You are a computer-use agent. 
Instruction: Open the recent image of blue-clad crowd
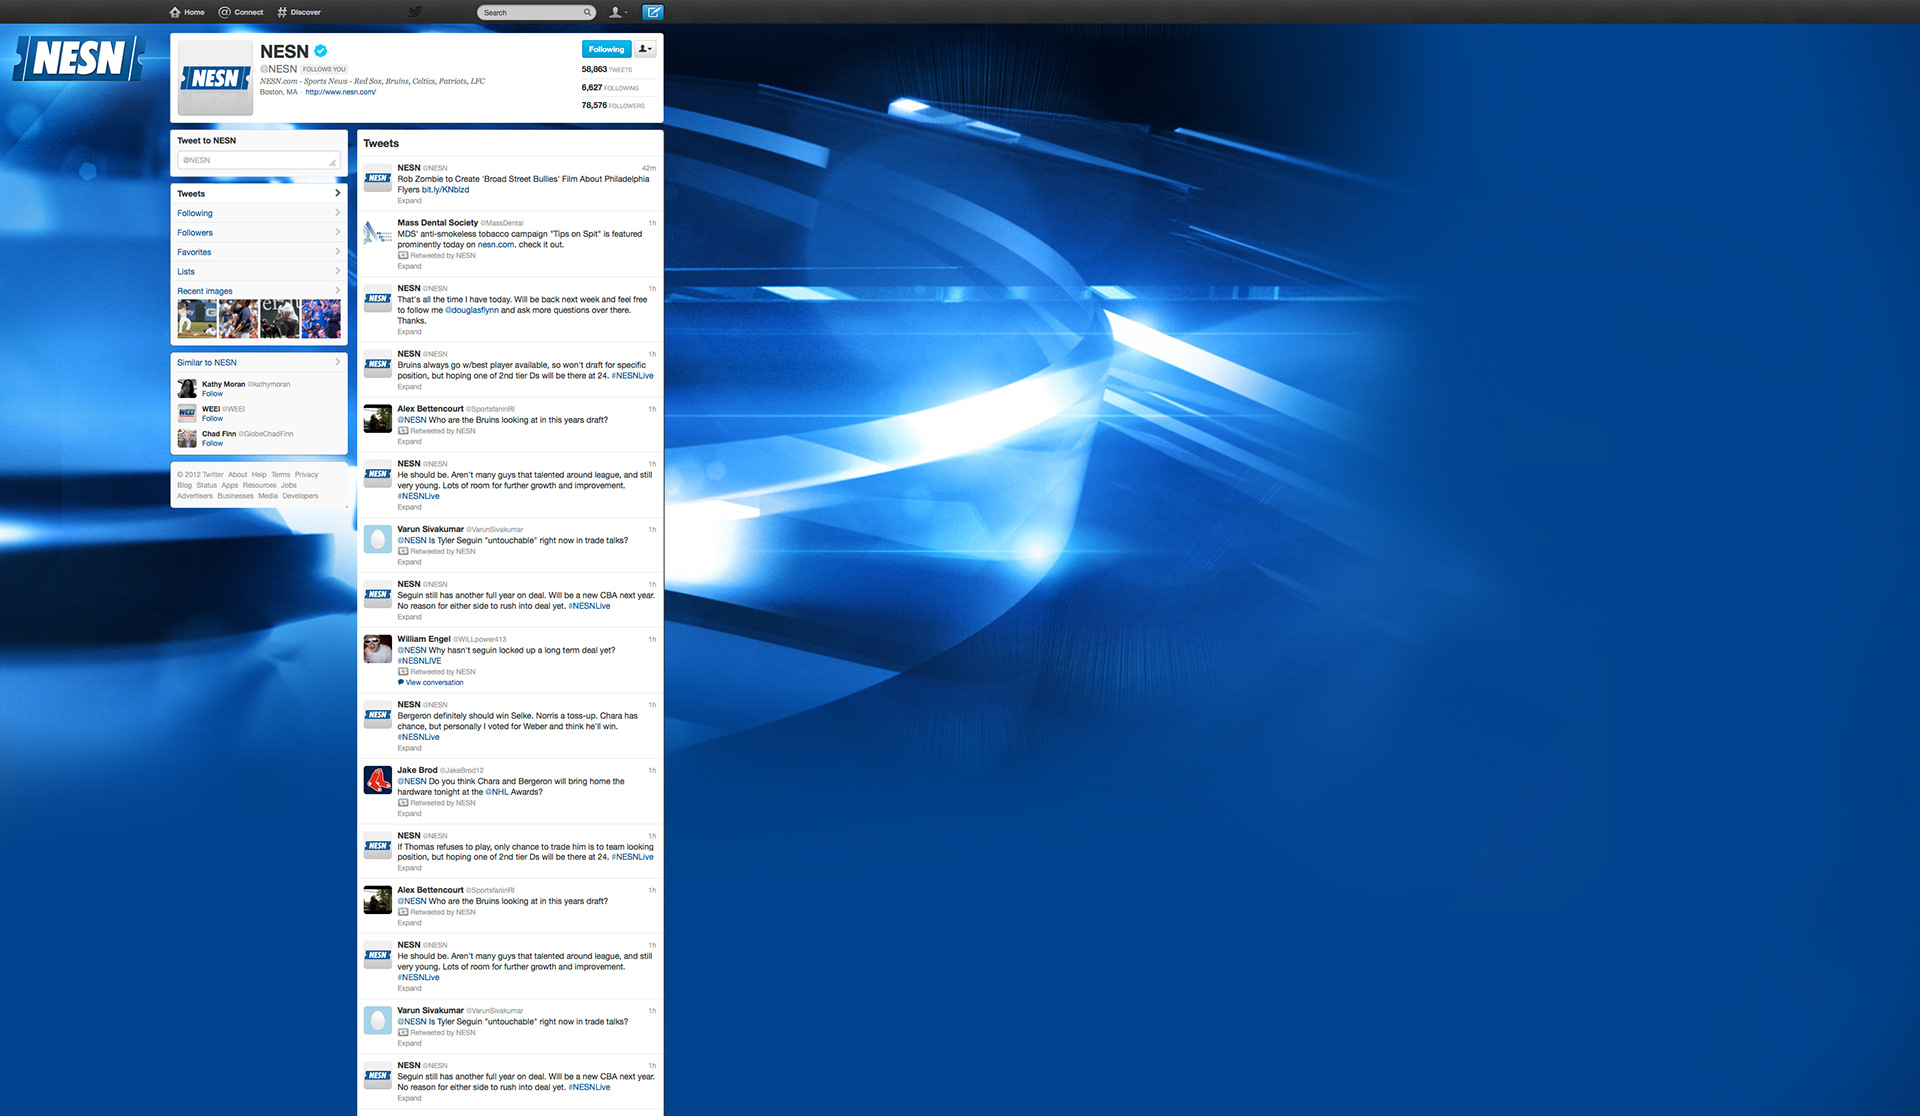pyautogui.click(x=321, y=319)
